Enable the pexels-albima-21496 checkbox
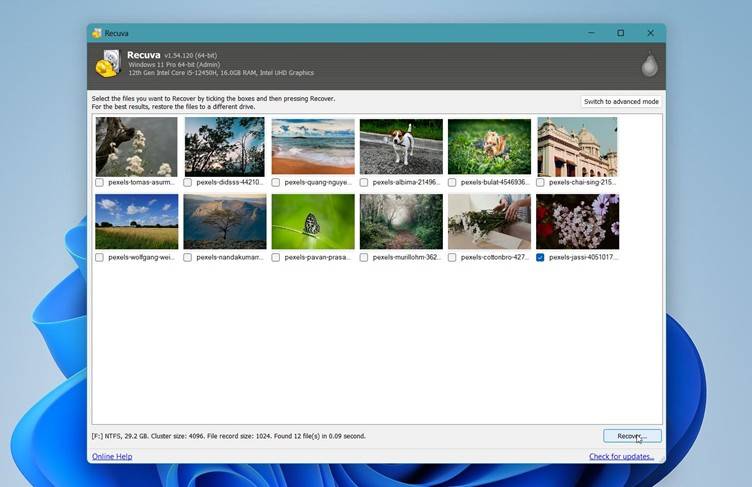Viewport: 752px width, 487px height. click(x=364, y=183)
